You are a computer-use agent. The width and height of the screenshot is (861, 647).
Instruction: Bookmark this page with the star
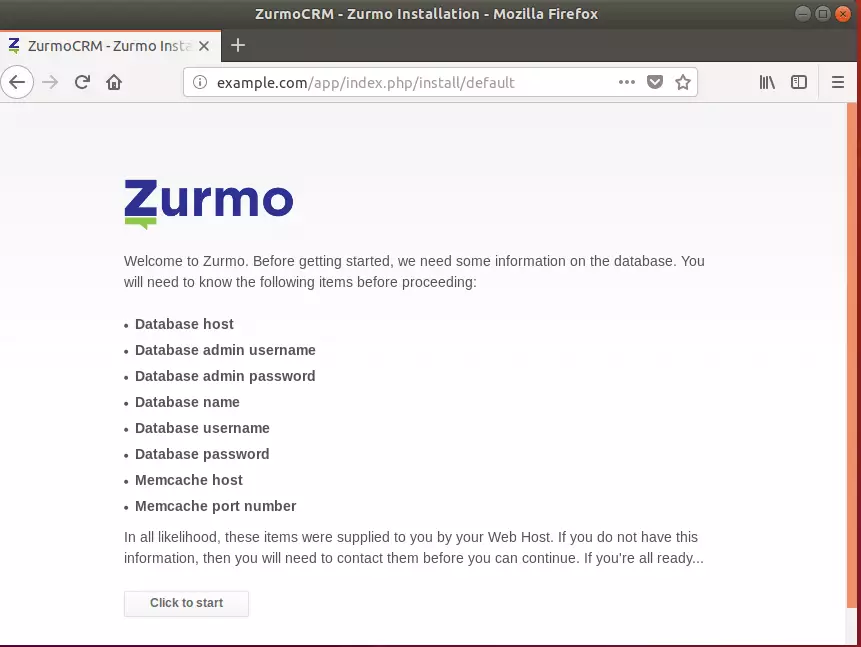coord(683,82)
